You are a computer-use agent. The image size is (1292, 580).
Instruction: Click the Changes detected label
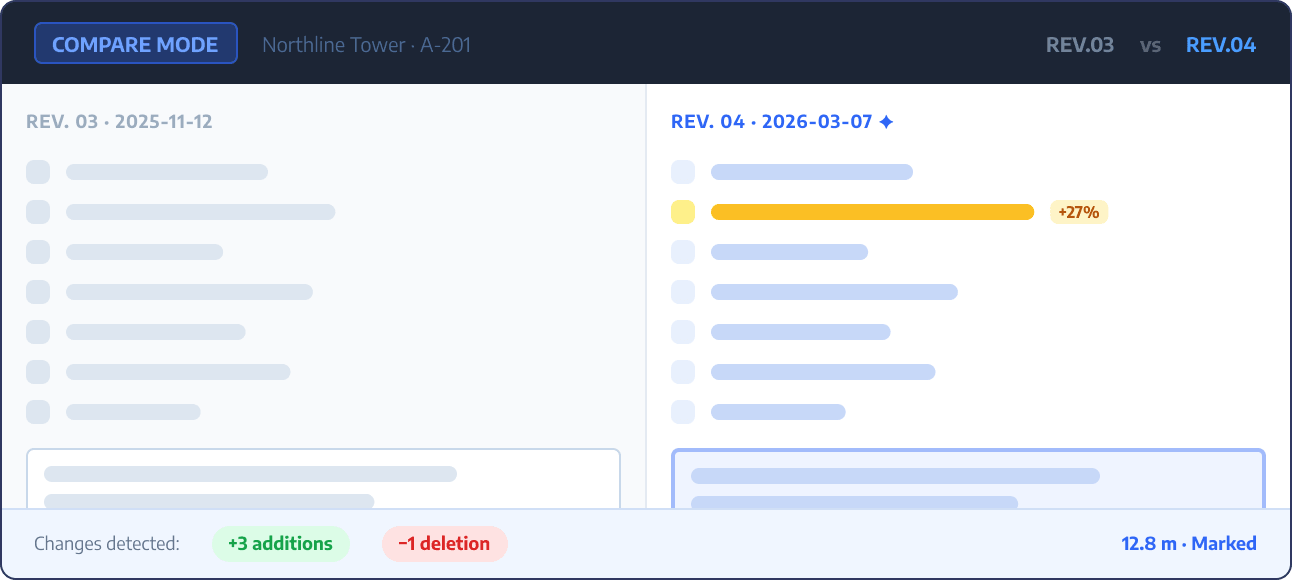(107, 544)
